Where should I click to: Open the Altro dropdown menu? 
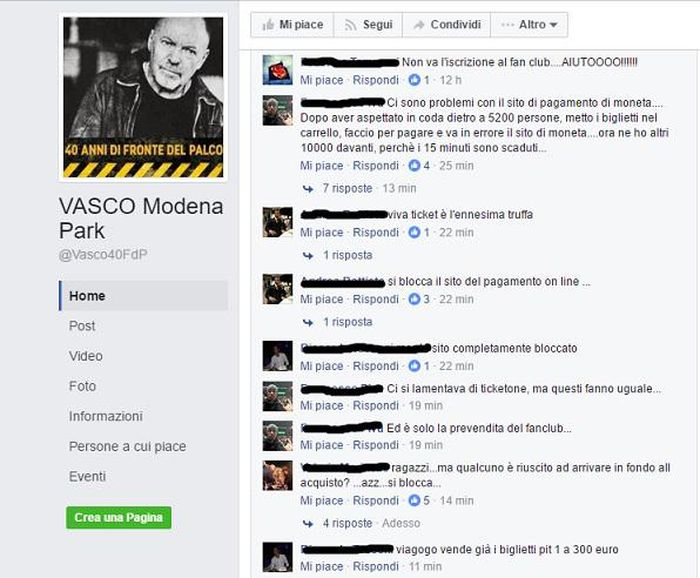(529, 25)
